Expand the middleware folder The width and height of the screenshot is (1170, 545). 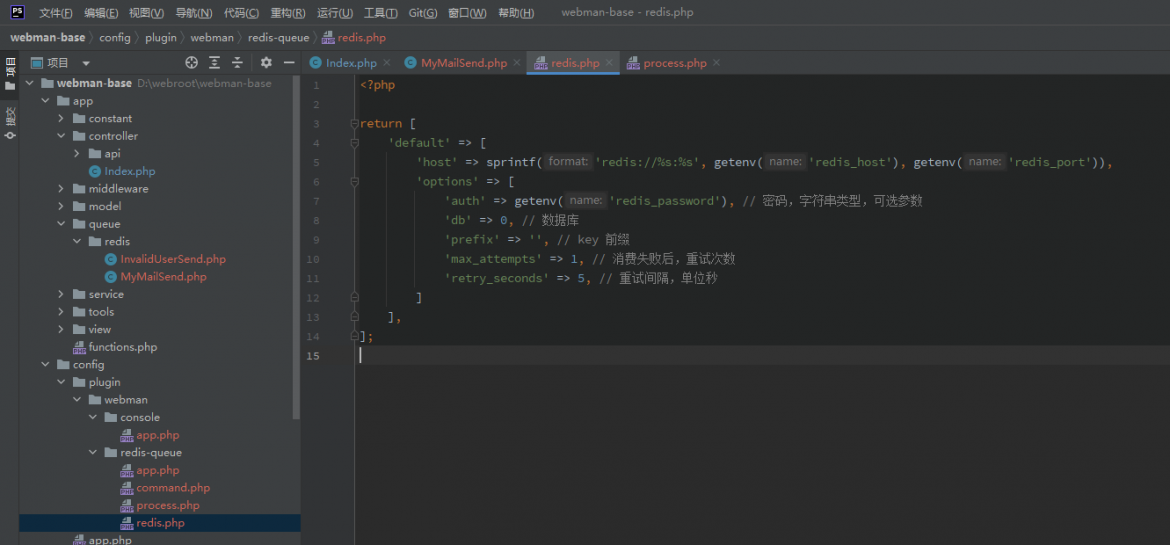coord(60,189)
